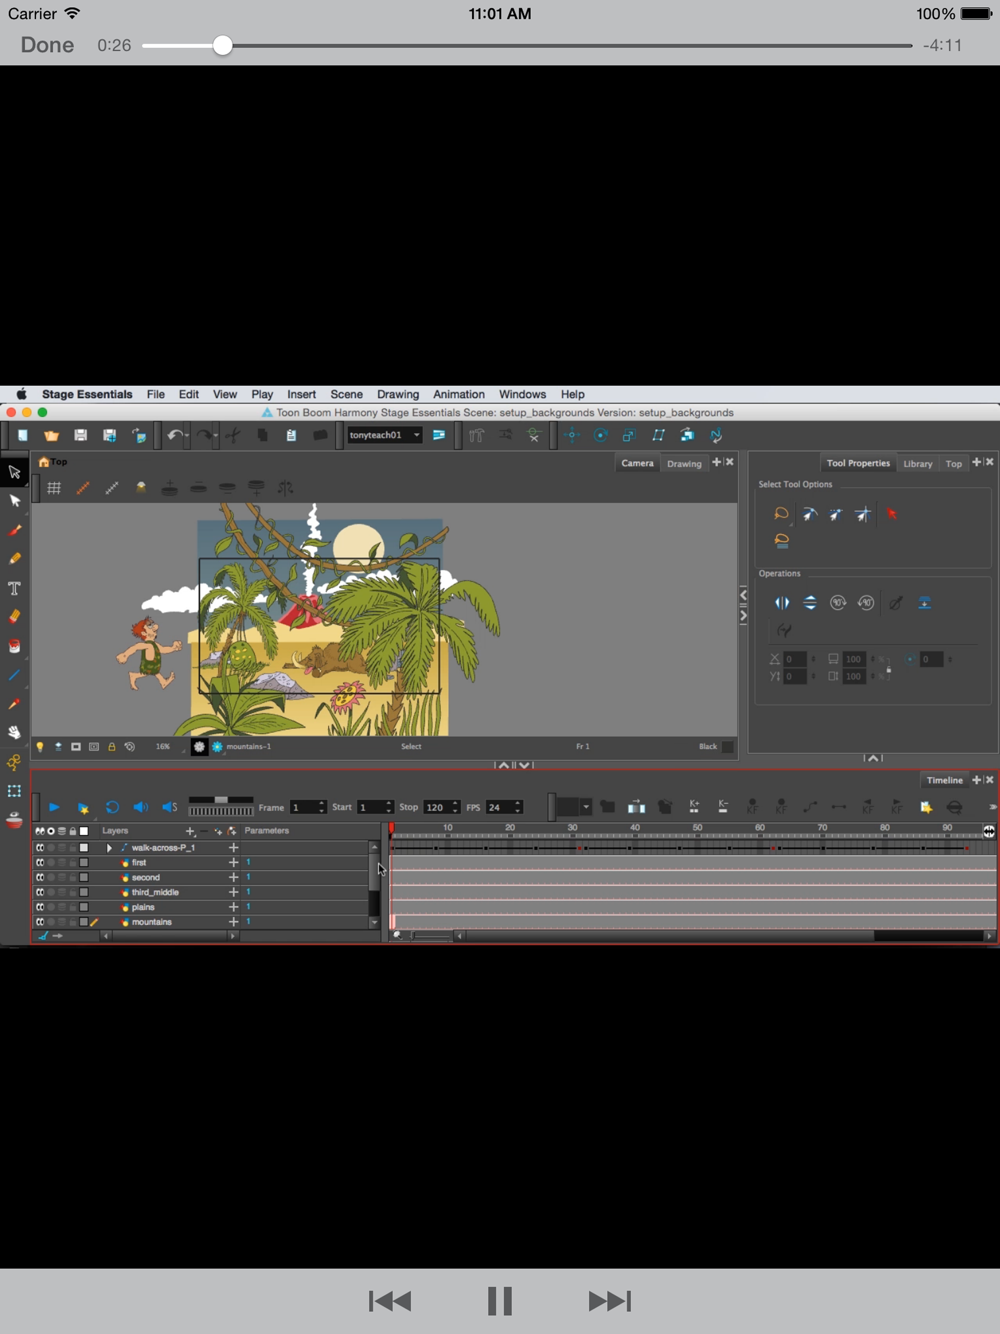Open the Apple menu

pyautogui.click(x=21, y=394)
